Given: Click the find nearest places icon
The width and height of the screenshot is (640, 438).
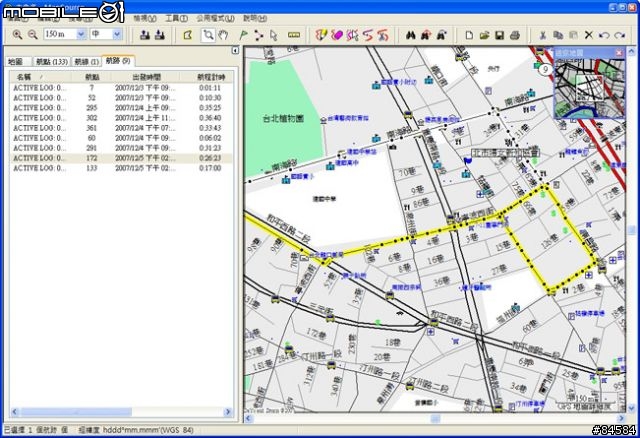Looking at the screenshot, I should [426, 35].
